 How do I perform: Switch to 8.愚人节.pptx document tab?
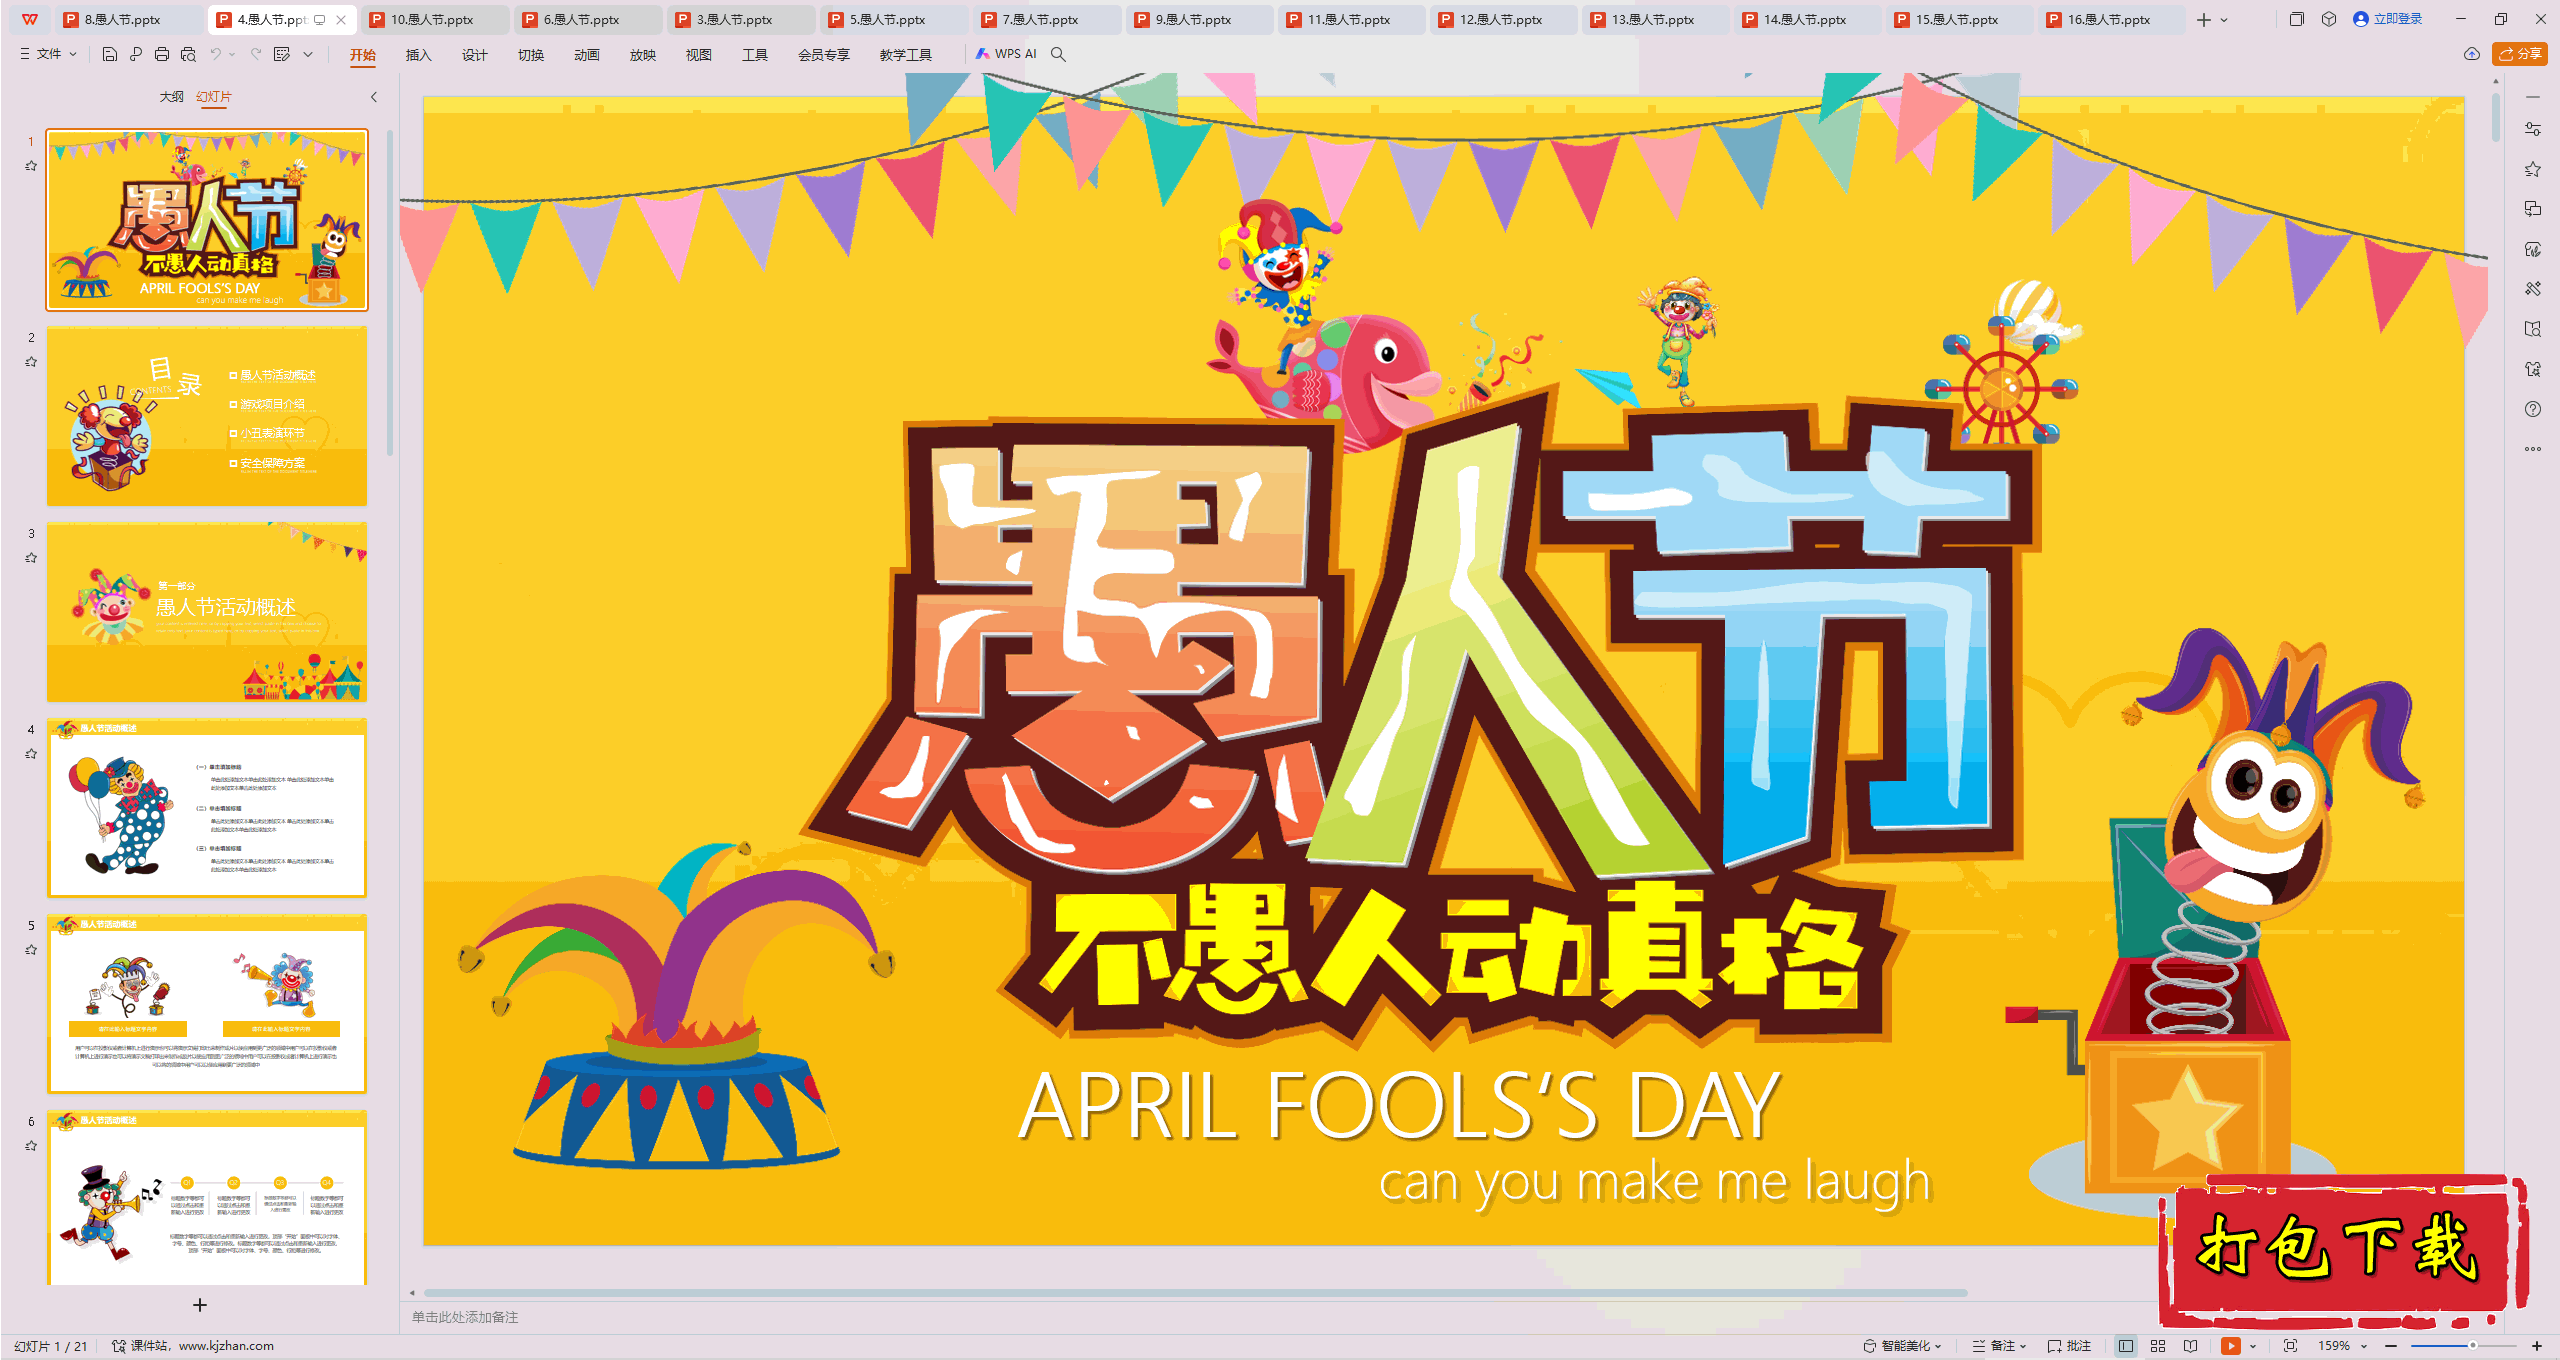click(x=128, y=19)
